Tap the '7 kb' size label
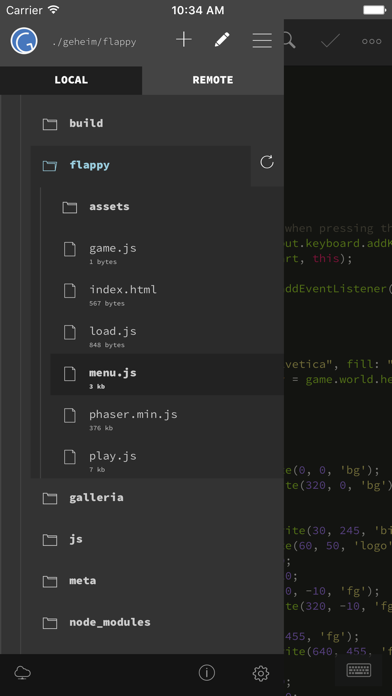 97,470
